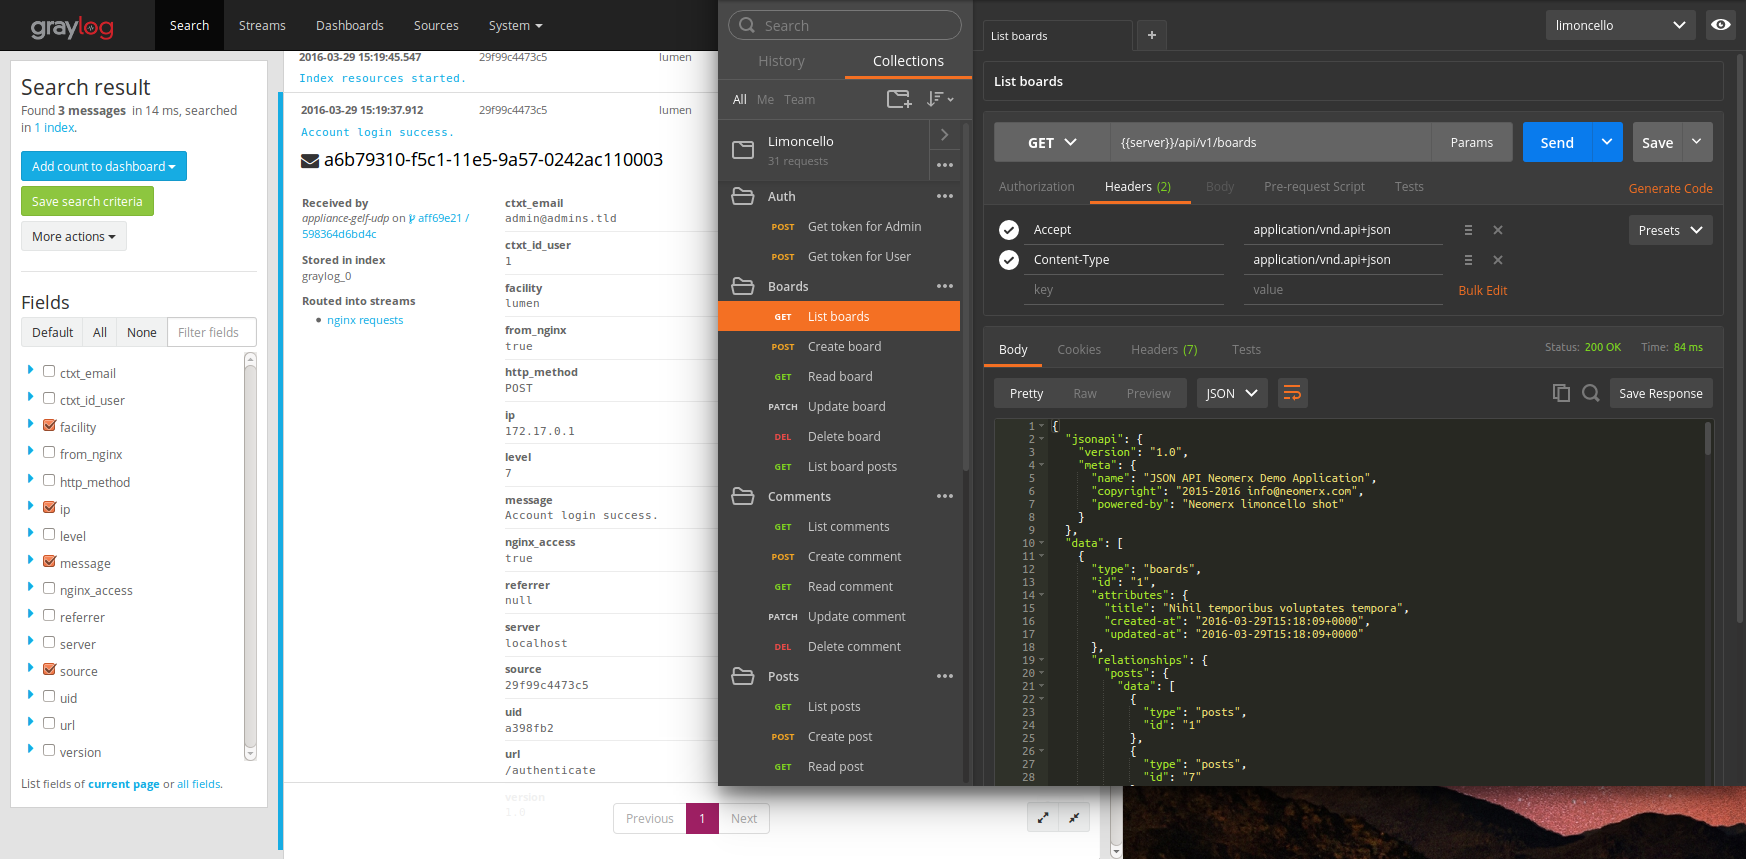Open the limoncello environment dropdown
The image size is (1746, 859).
[1620, 25]
